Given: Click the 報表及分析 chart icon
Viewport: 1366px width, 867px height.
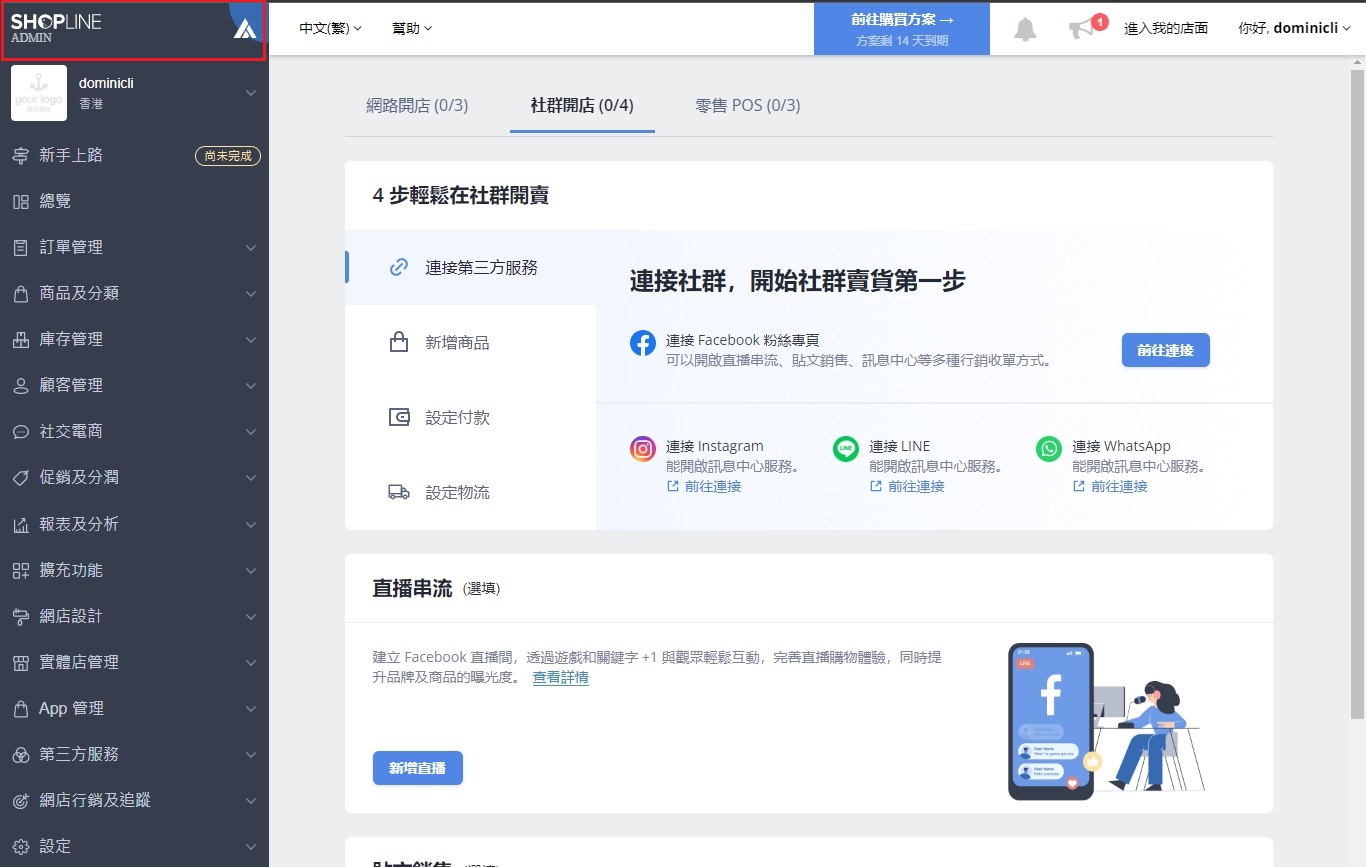Looking at the screenshot, I should (21, 525).
